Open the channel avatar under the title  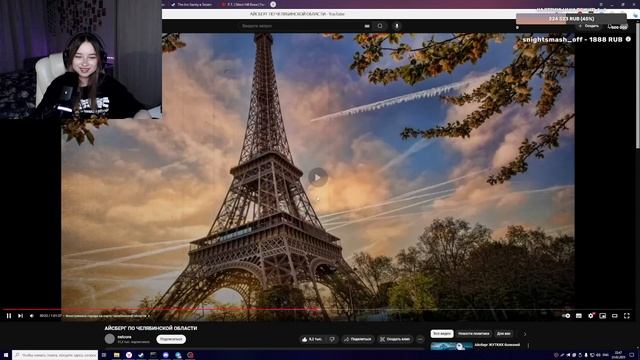point(109,339)
